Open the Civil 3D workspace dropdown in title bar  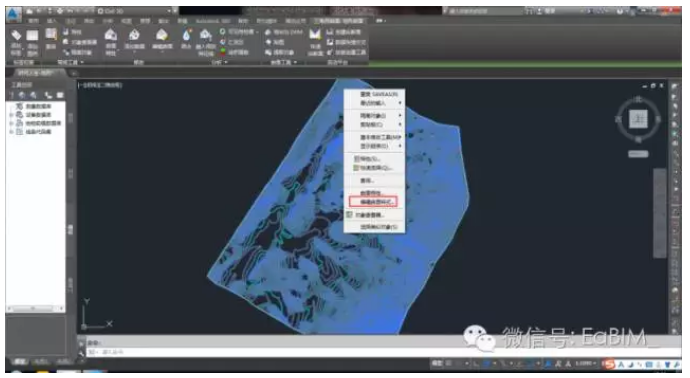pyautogui.click(x=134, y=11)
